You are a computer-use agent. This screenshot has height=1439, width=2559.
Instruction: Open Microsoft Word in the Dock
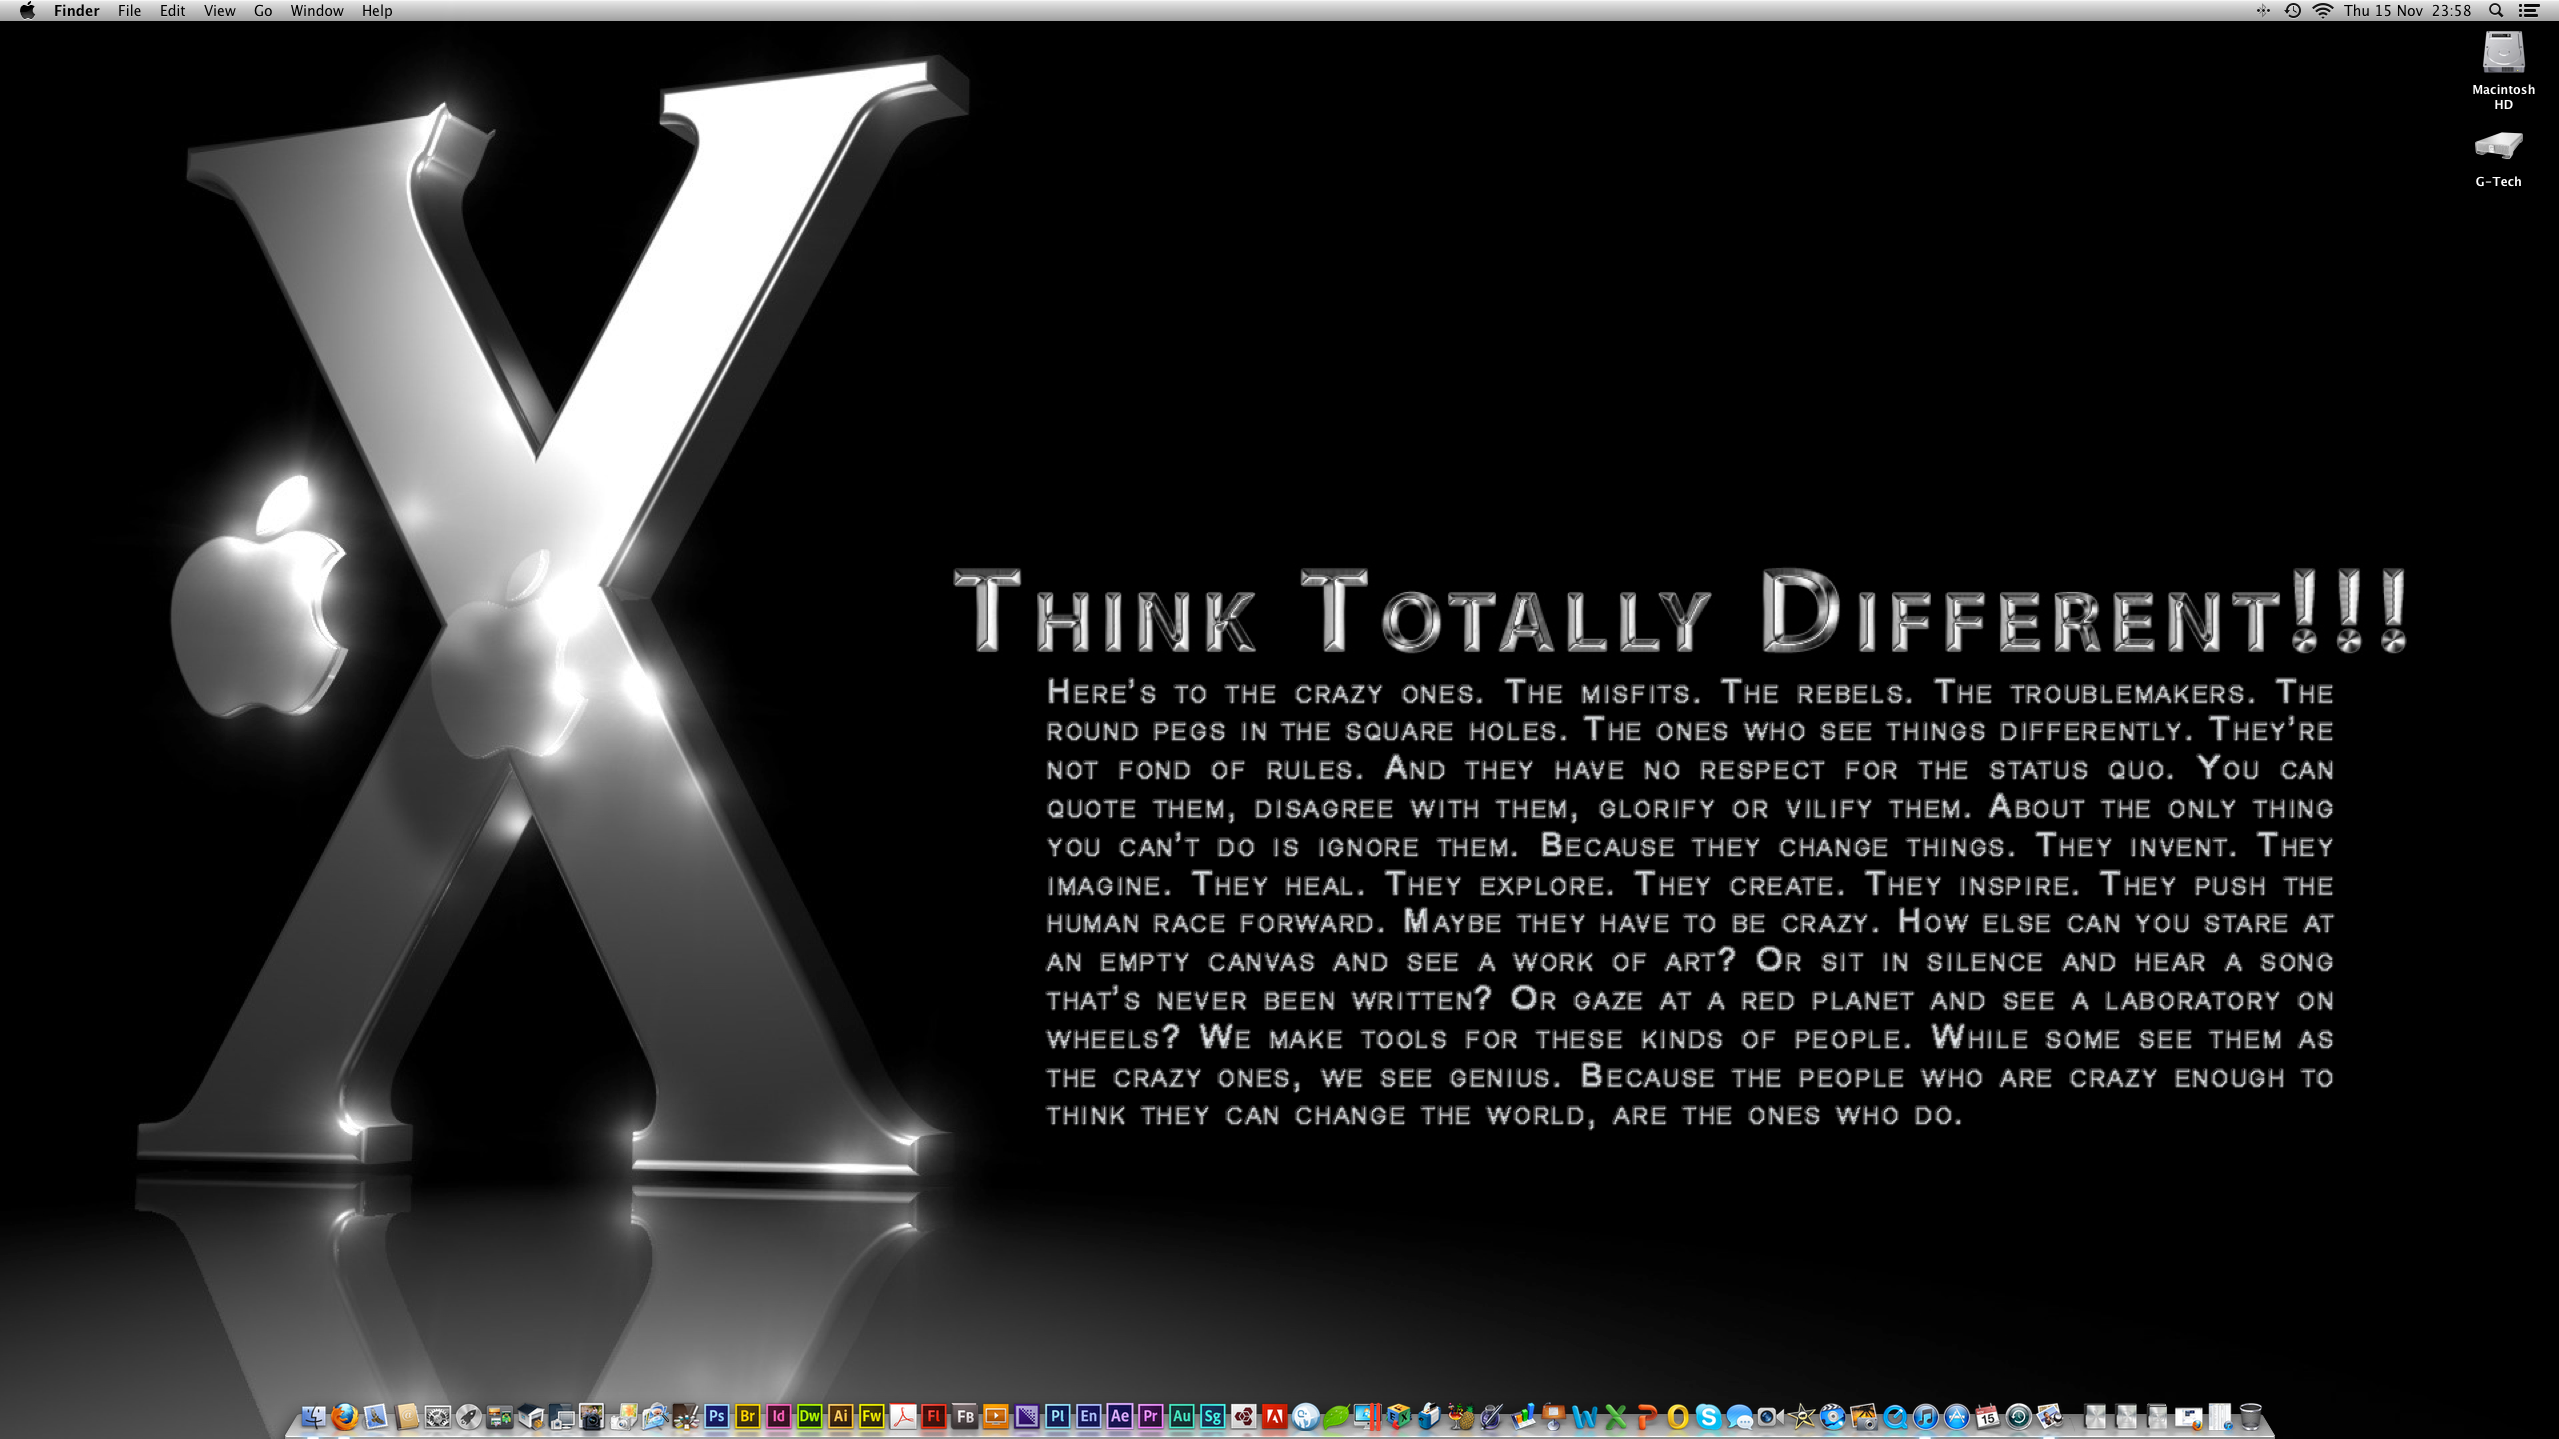point(1584,1416)
